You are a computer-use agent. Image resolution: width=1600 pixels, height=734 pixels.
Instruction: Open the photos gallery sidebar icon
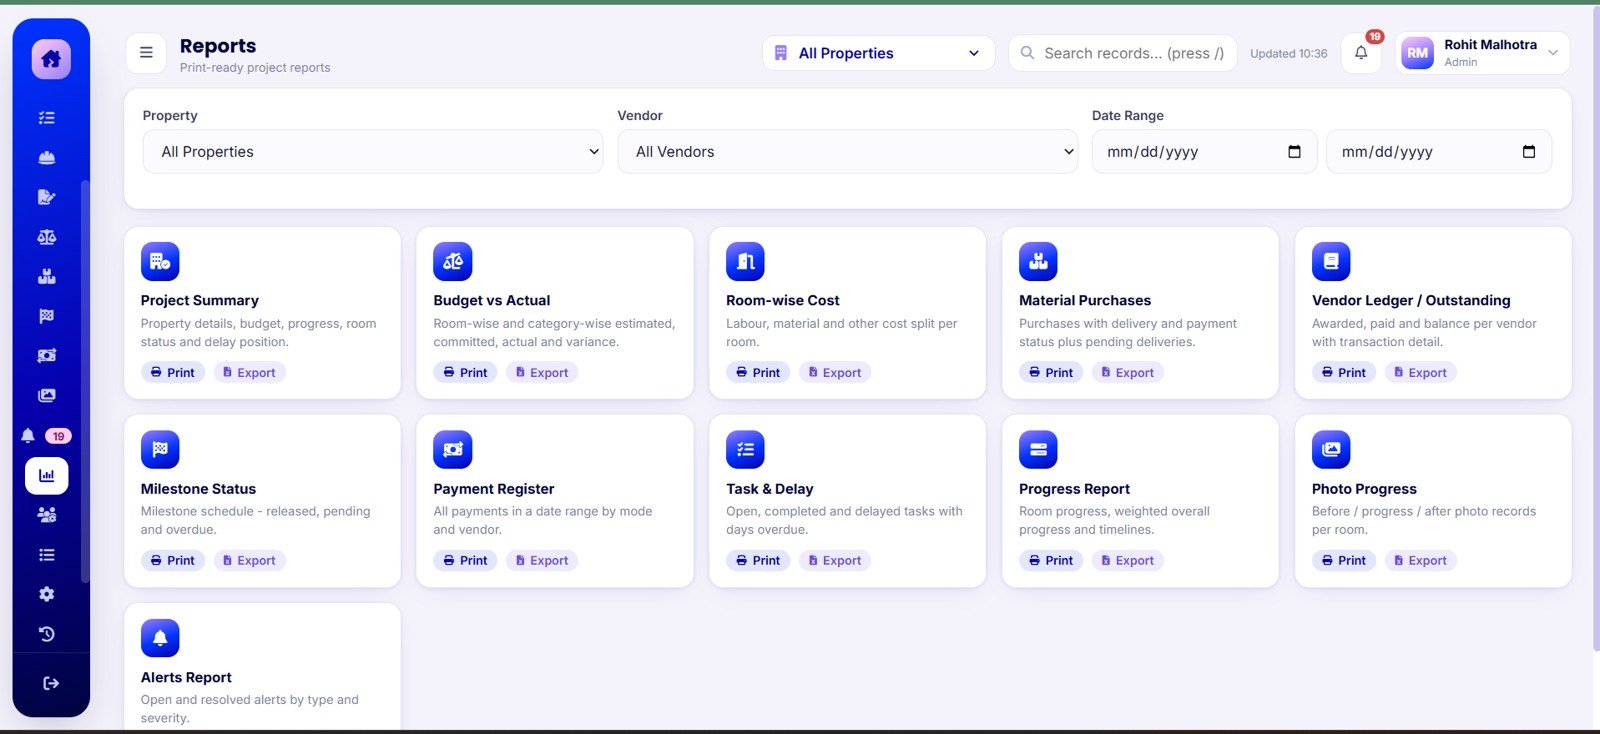(x=47, y=395)
